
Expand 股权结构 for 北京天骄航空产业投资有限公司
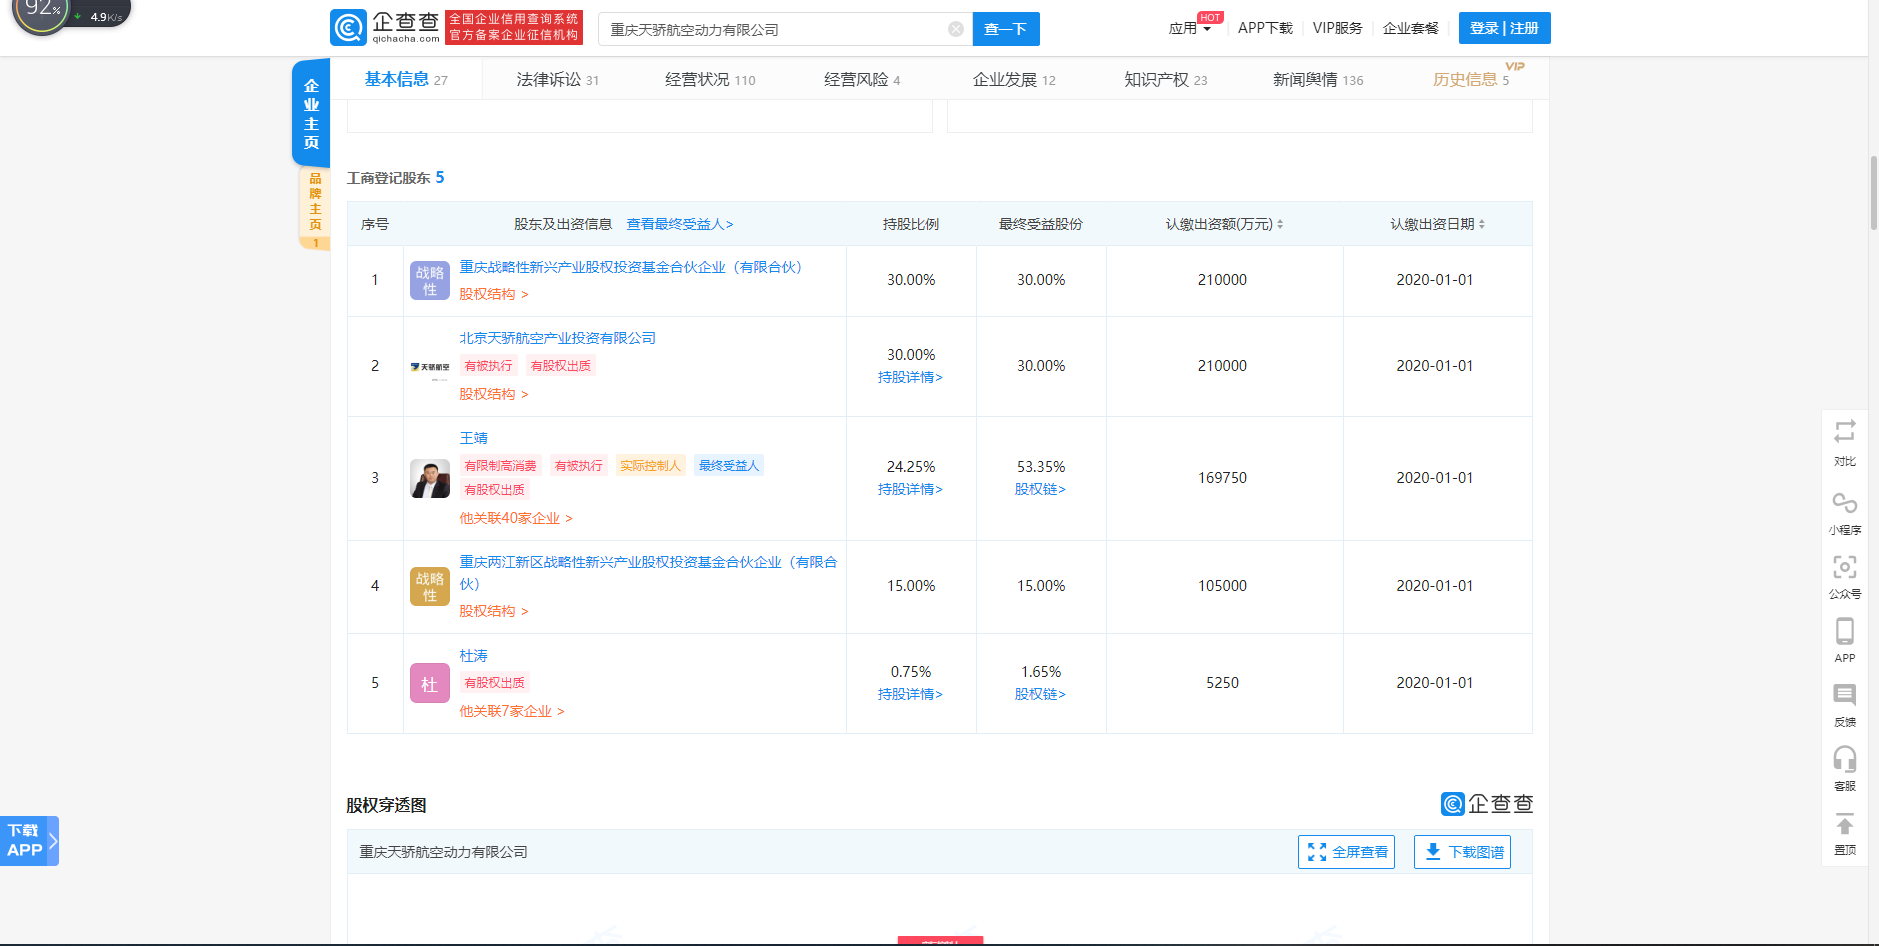pyautogui.click(x=493, y=394)
